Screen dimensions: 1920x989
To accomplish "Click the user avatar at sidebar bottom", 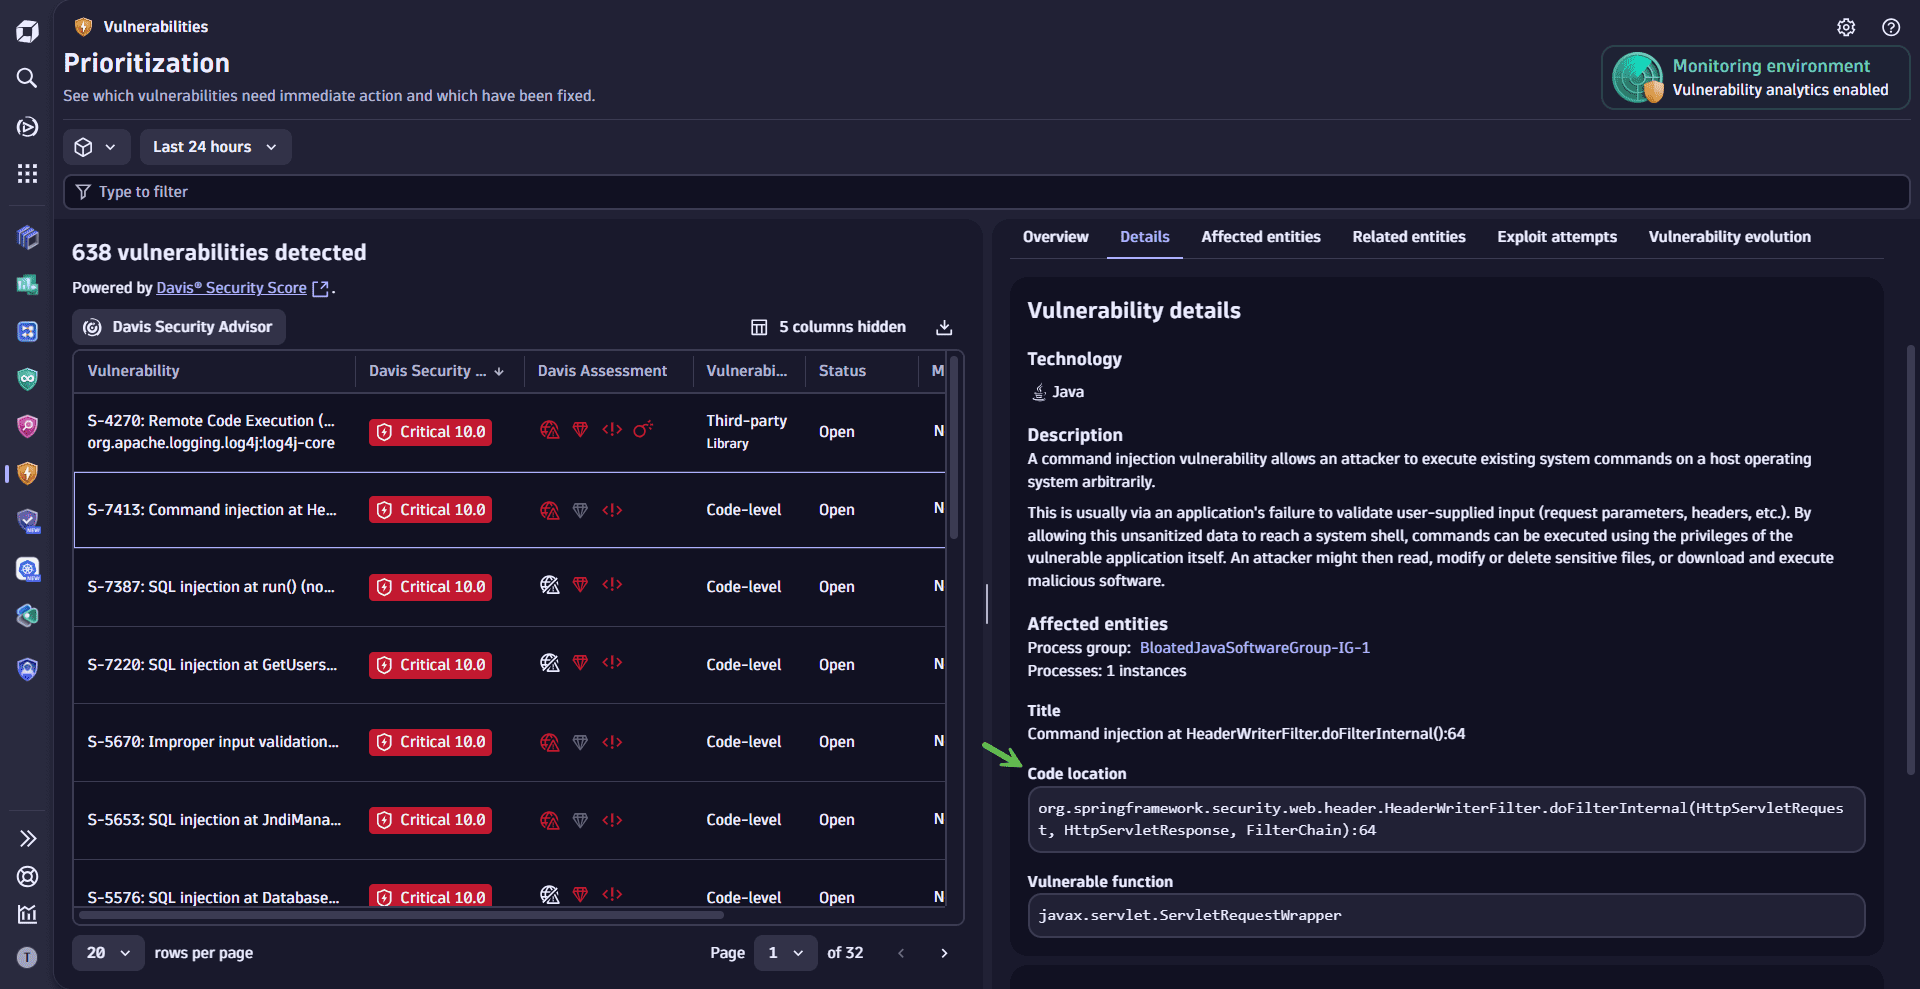I will click(27, 957).
